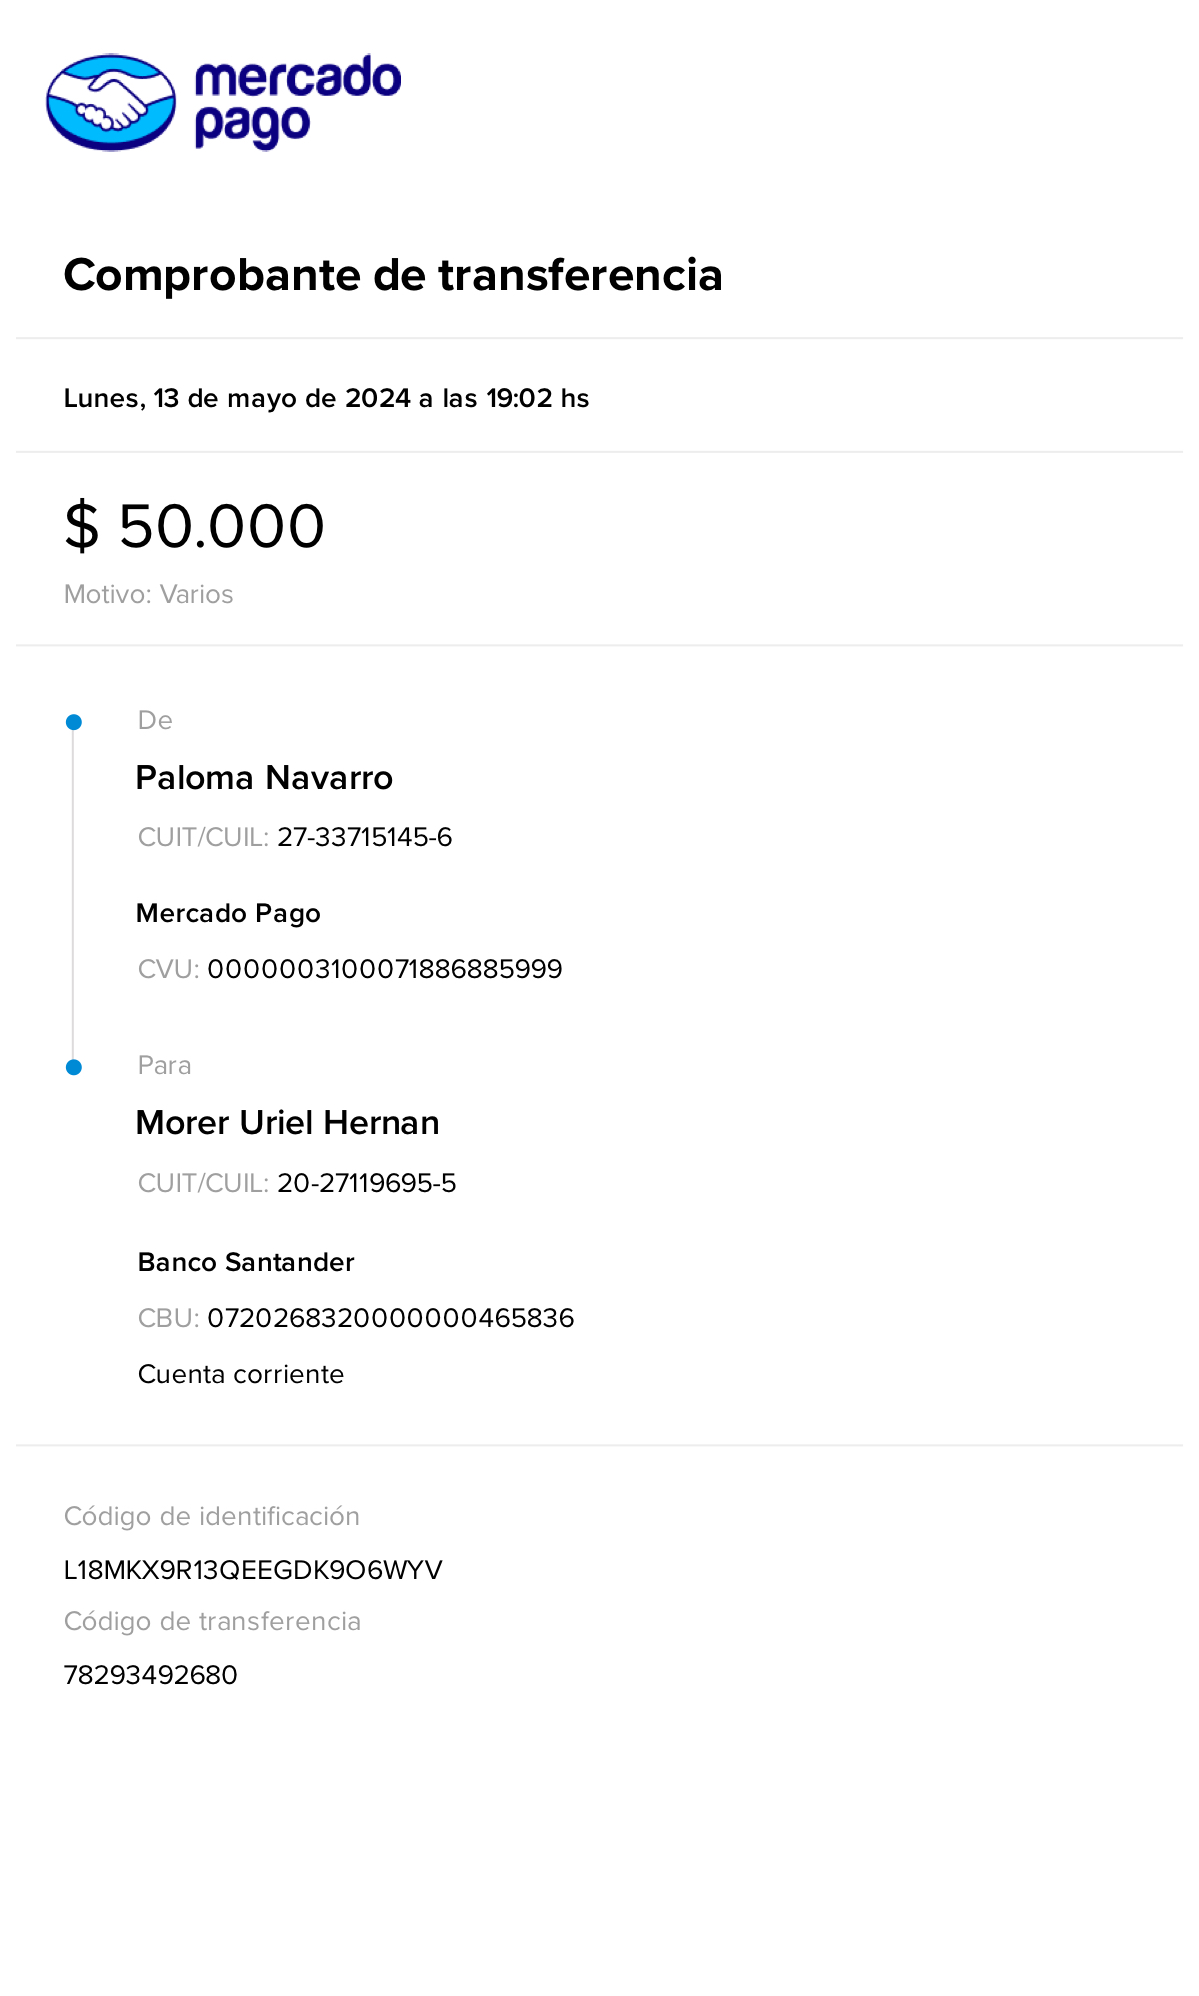Click the Banco Santander label
This screenshot has height=1996, width=1199.
pyautogui.click(x=246, y=1262)
